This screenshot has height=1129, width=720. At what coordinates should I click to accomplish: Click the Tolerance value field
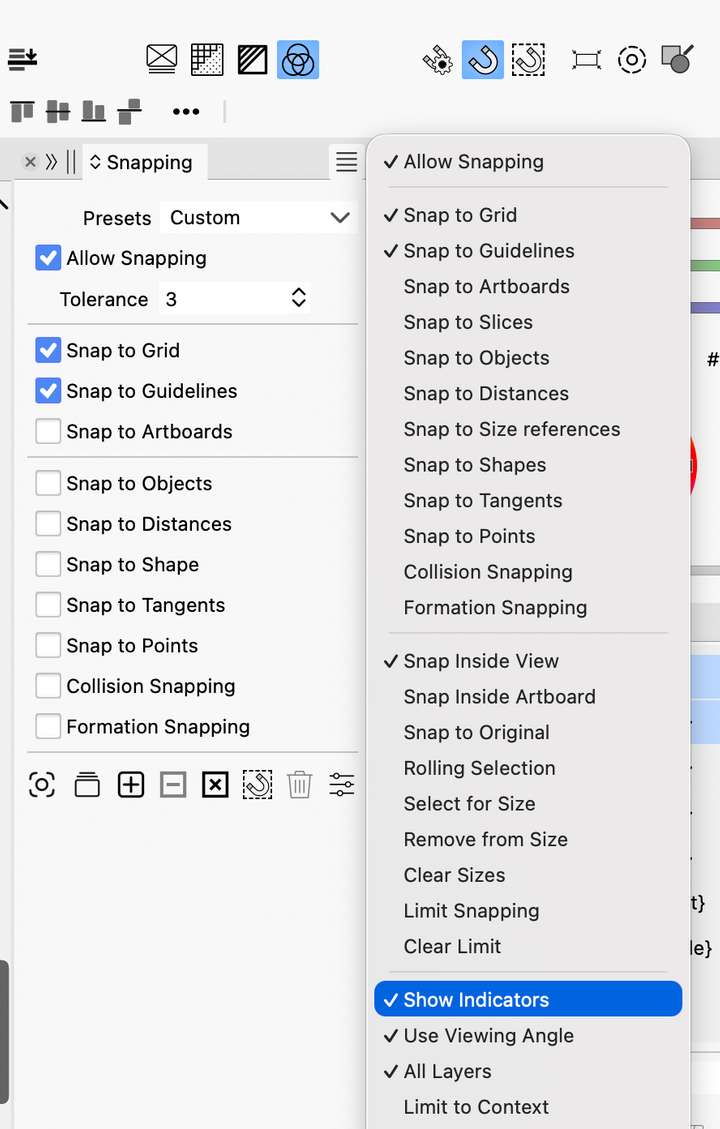tap(222, 299)
